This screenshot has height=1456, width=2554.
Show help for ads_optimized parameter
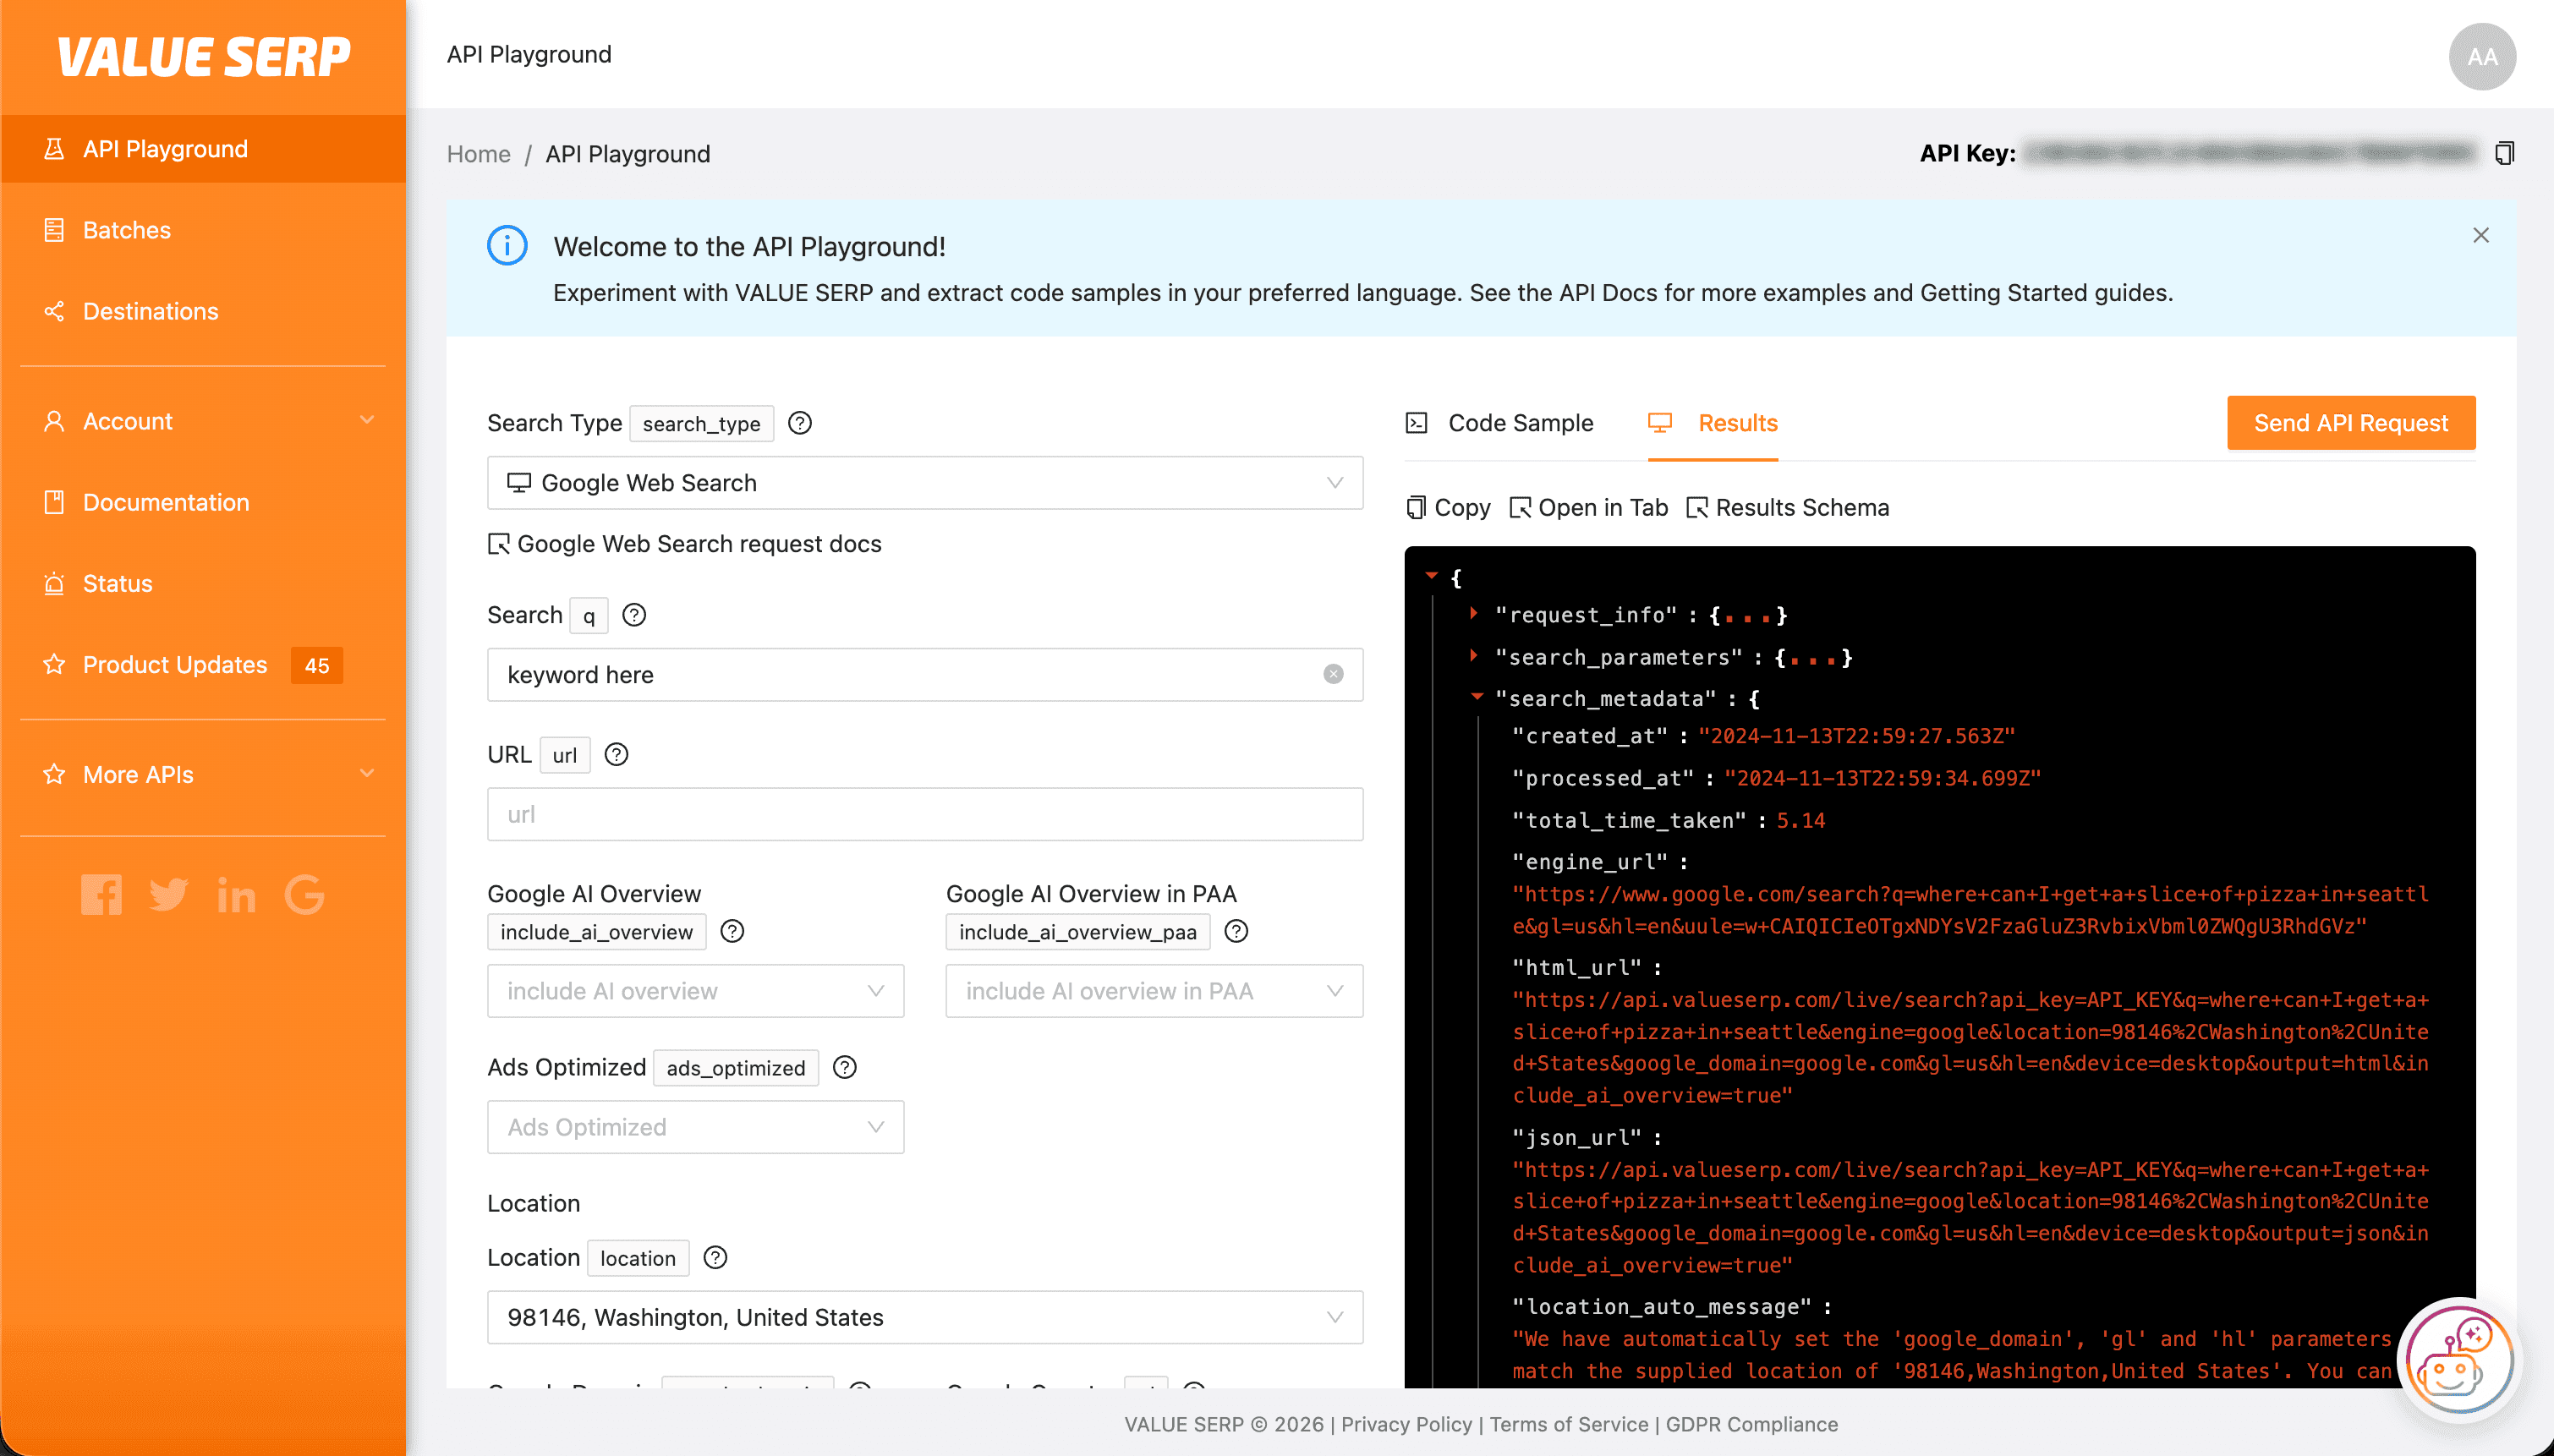845,1068
